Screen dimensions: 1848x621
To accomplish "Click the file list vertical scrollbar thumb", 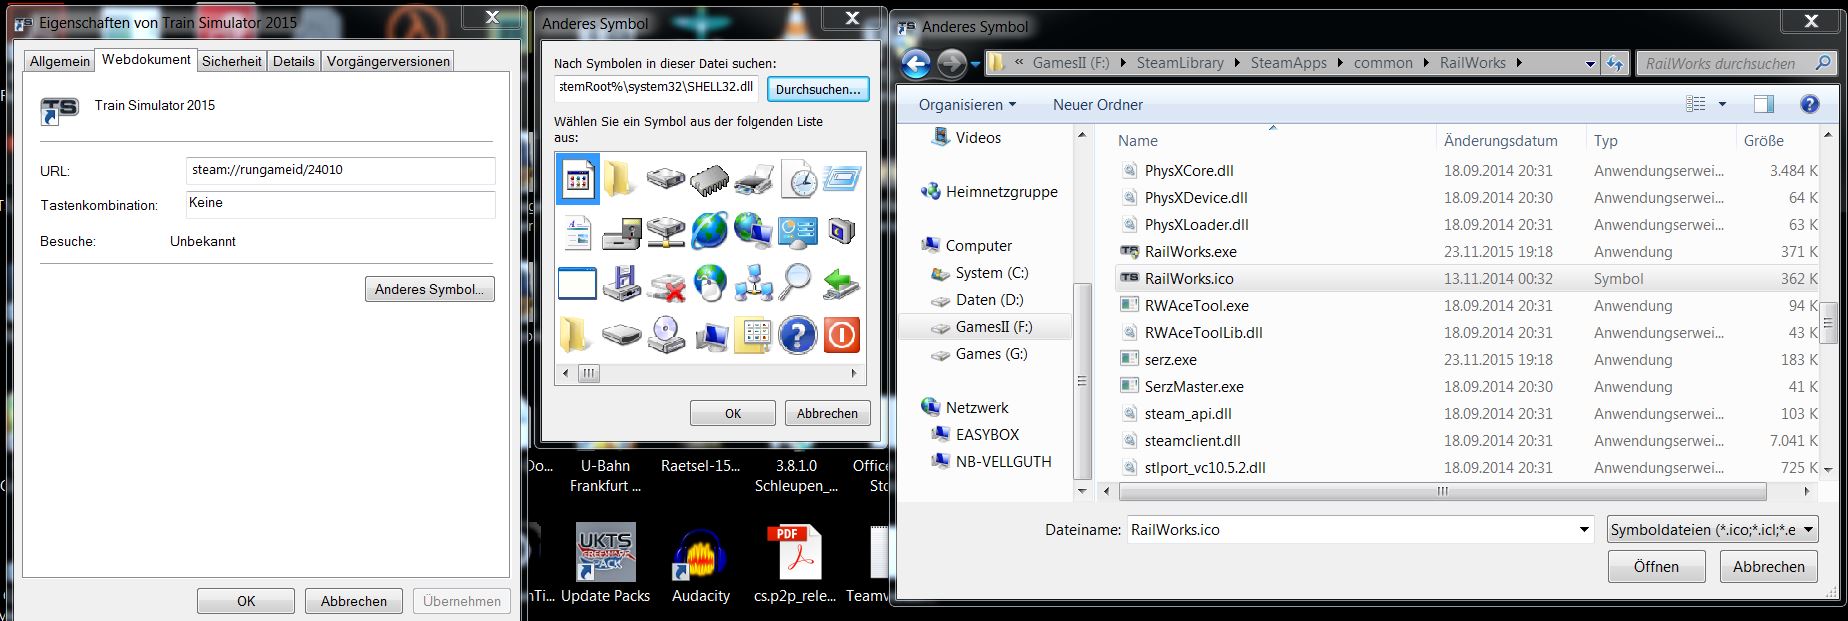I will tap(1828, 322).
